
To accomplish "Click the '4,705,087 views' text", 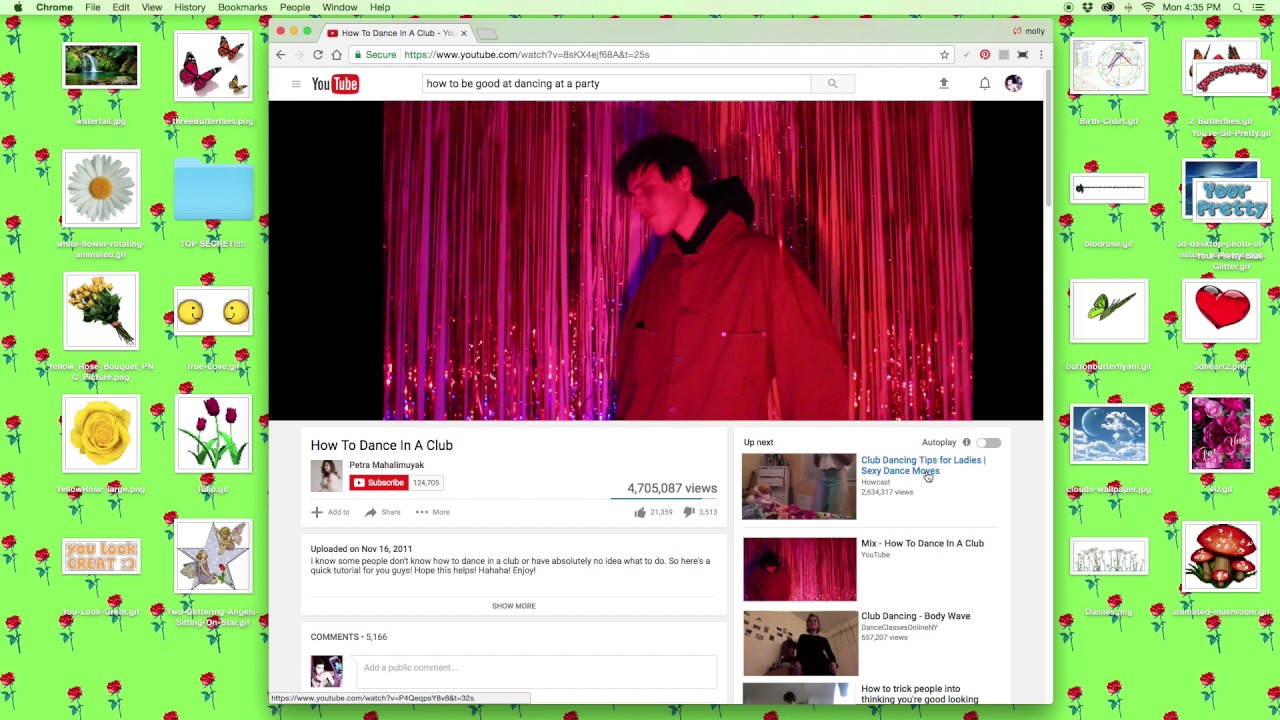I will point(672,488).
